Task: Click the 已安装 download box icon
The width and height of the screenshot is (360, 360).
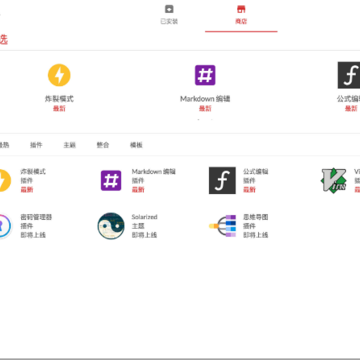Action: coord(169,9)
